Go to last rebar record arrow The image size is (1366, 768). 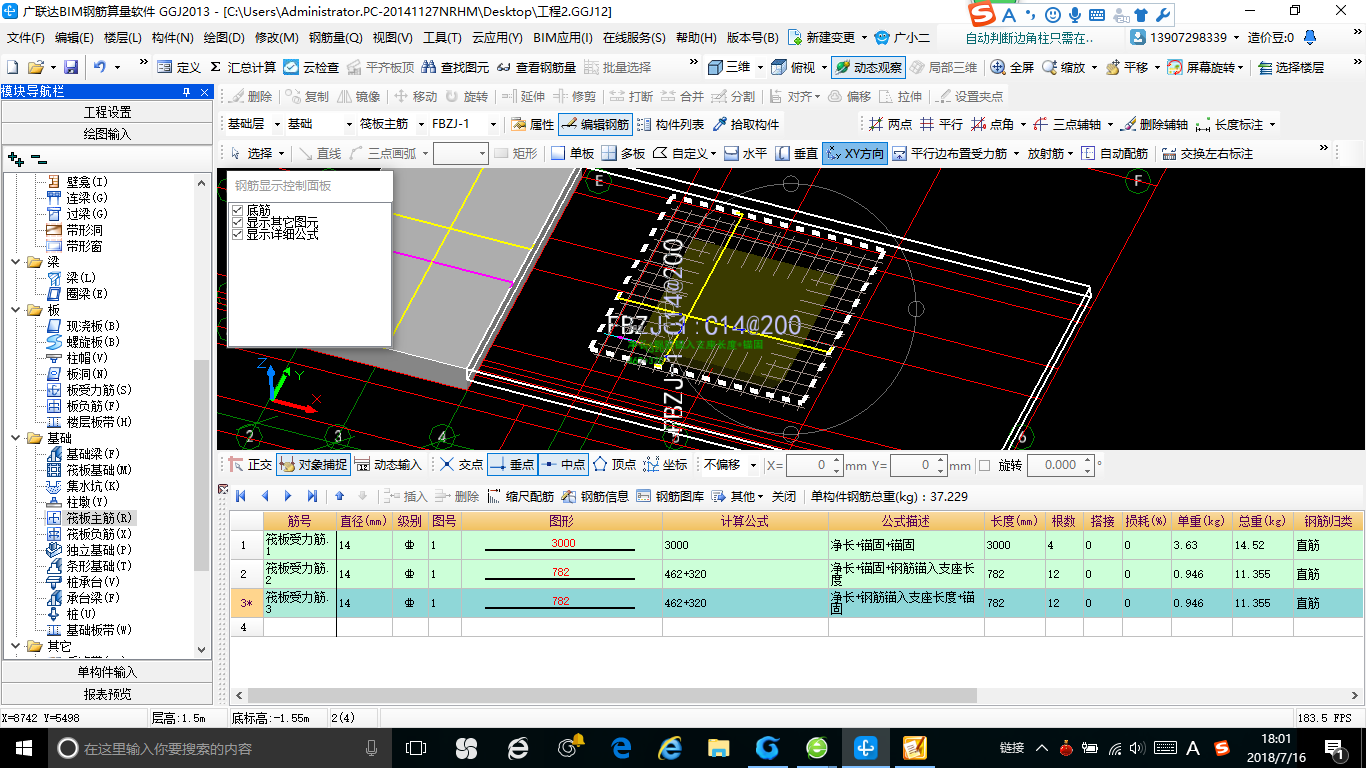312,496
